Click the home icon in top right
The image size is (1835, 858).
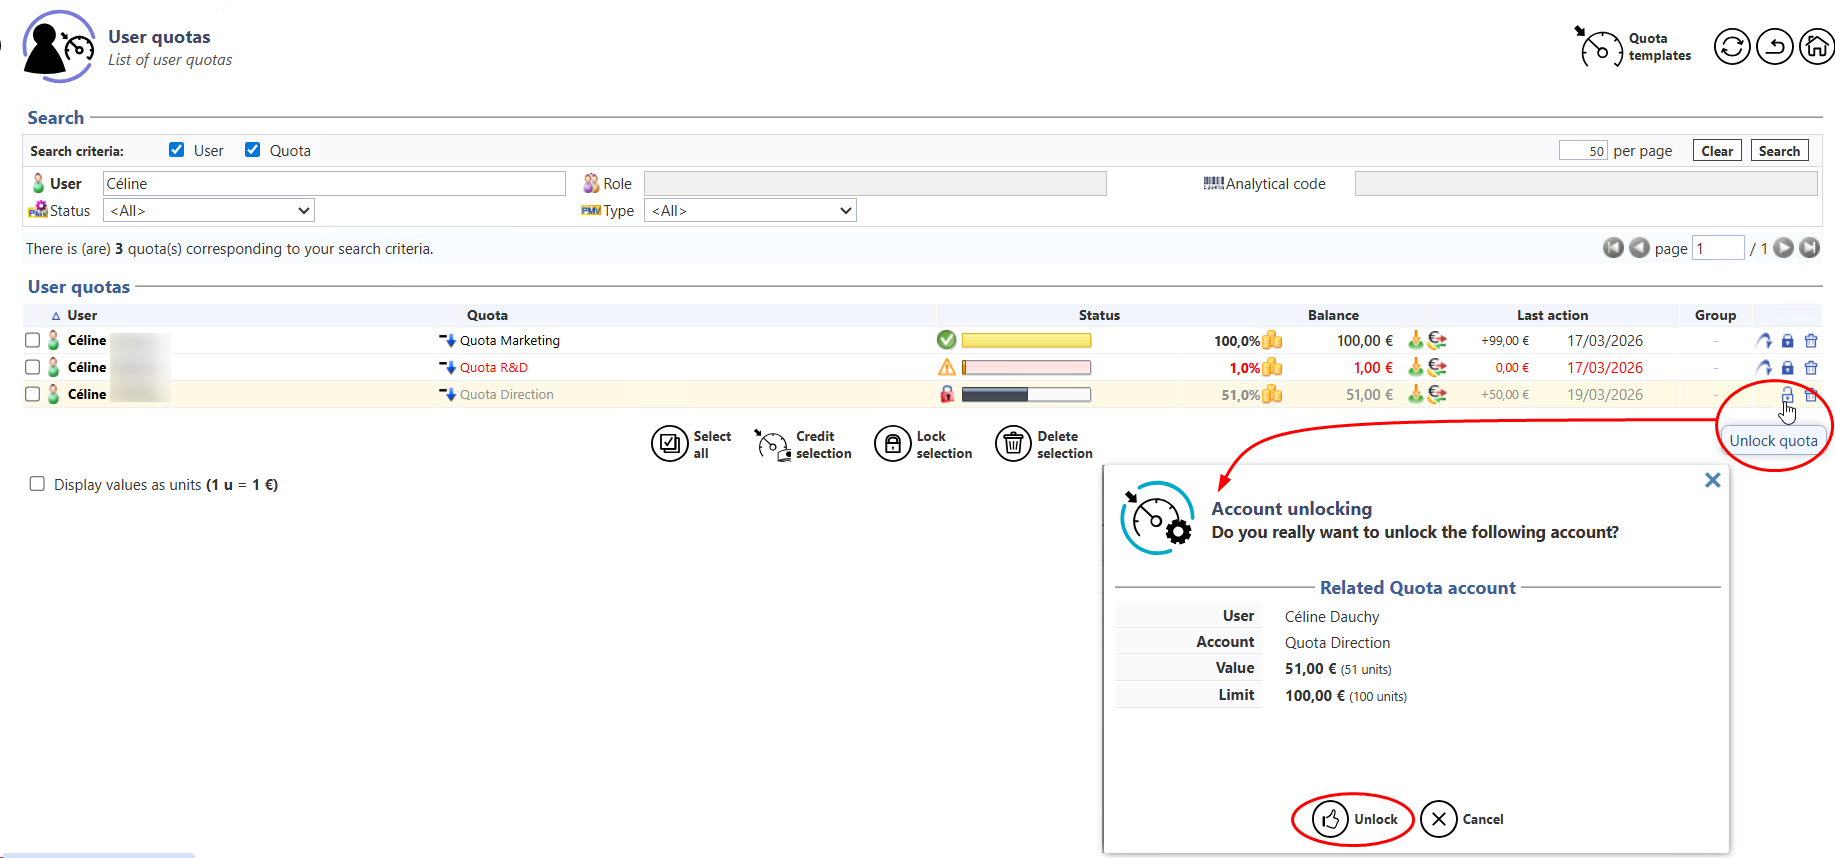pyautogui.click(x=1816, y=47)
